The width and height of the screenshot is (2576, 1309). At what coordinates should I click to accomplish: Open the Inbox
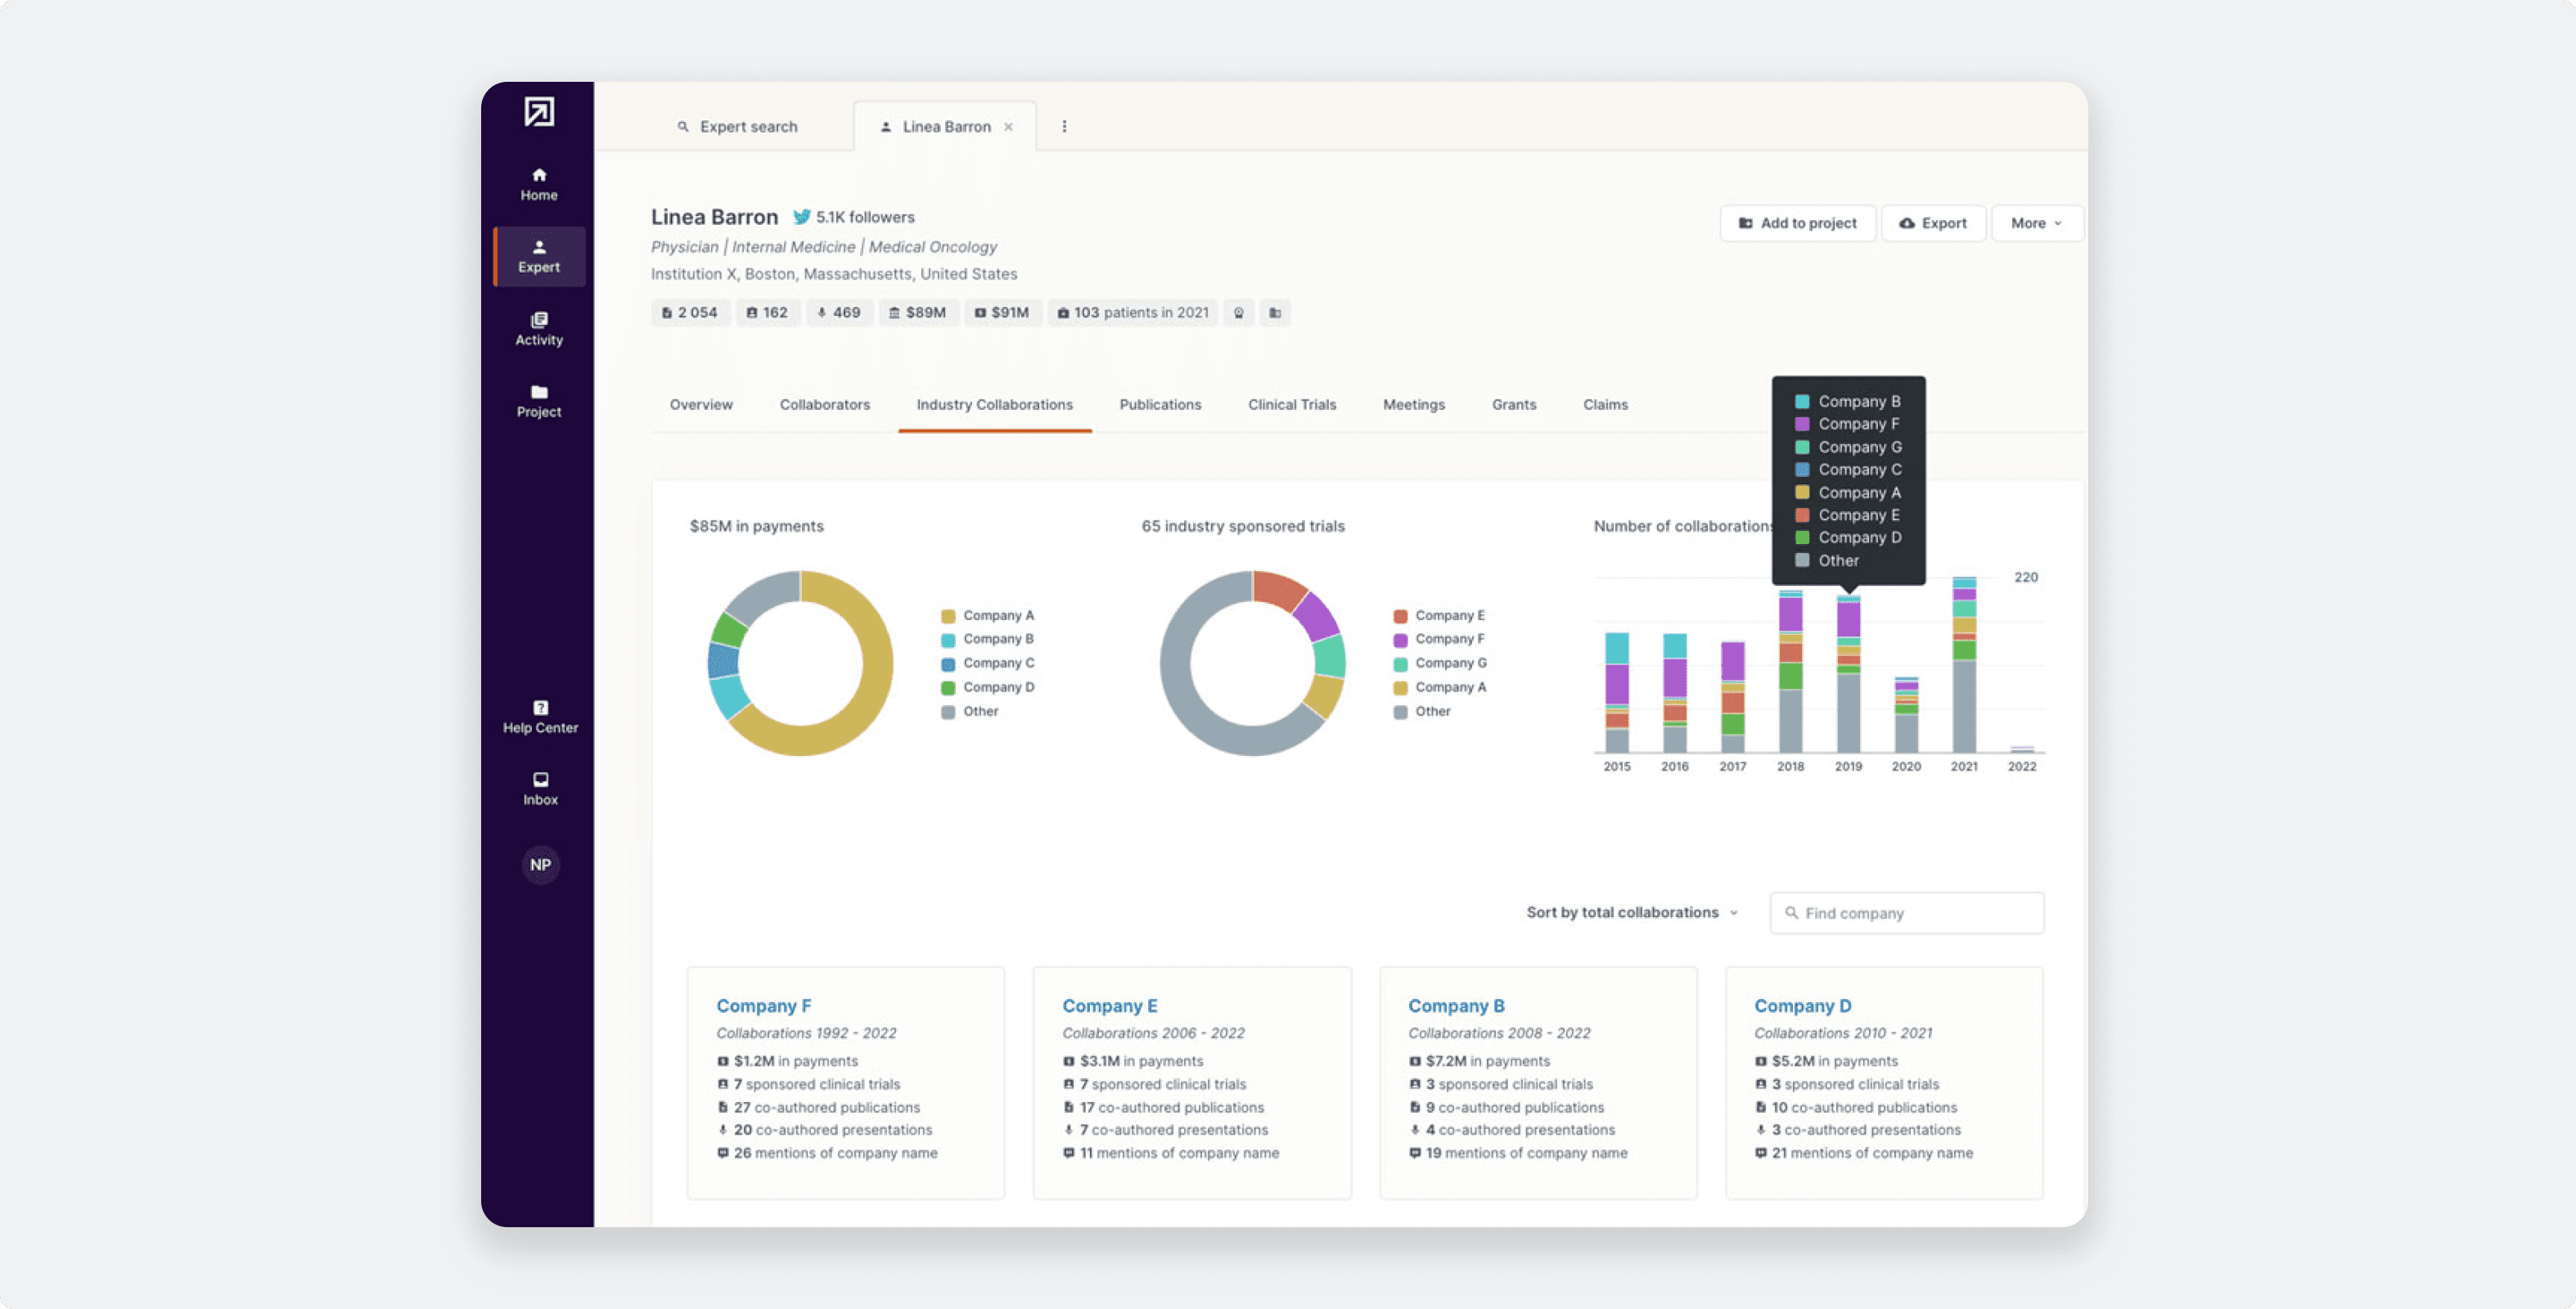click(540, 789)
